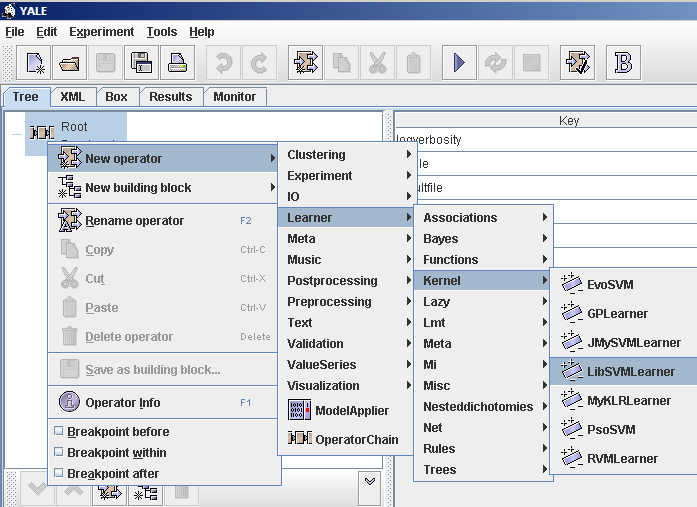Expand the Clustering submenu

click(346, 155)
